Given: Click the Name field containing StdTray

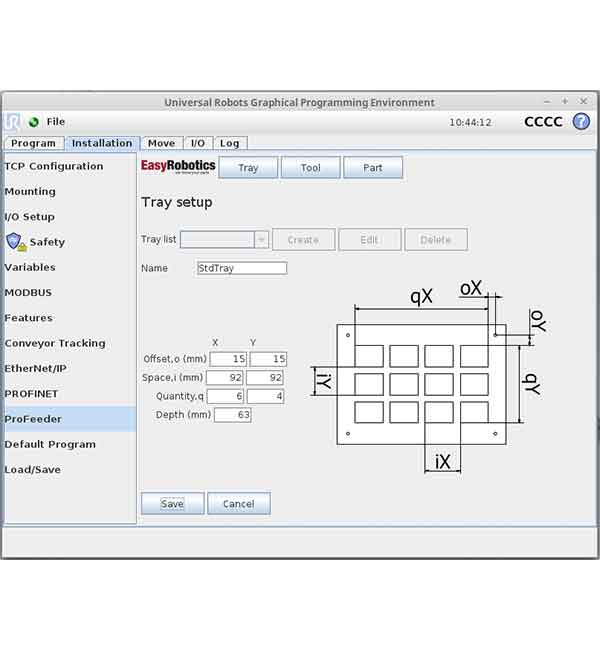Looking at the screenshot, I should click(x=242, y=268).
